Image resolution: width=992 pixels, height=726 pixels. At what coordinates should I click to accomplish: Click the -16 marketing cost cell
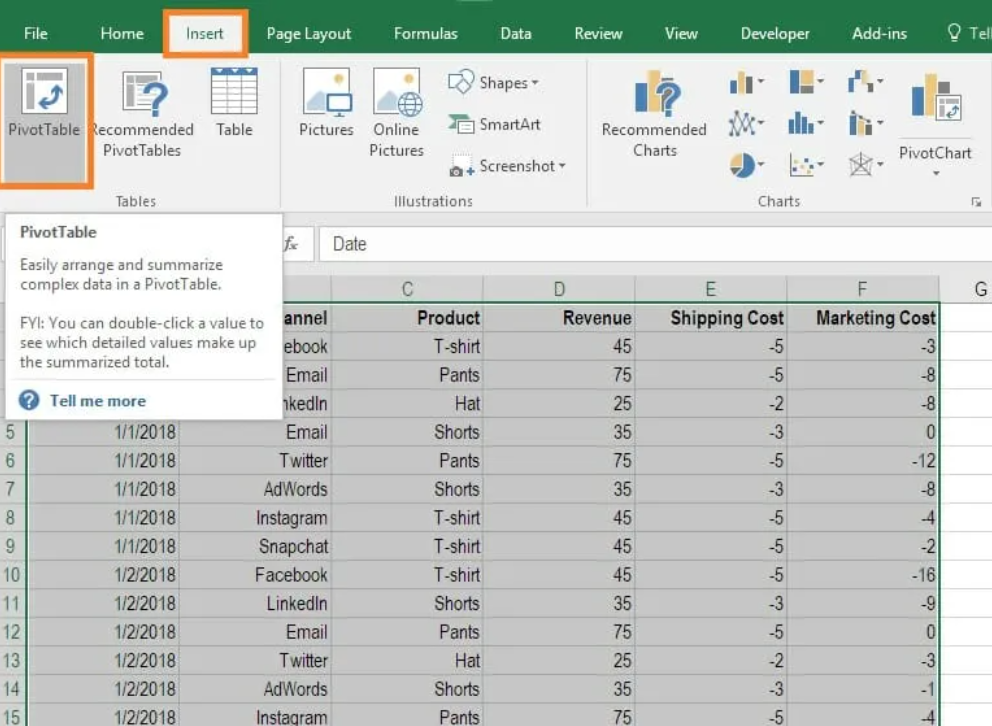[862, 575]
